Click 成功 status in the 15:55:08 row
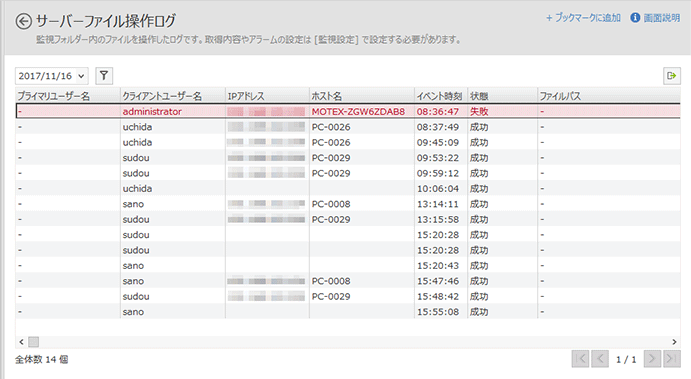This screenshot has width=691, height=379. pyautogui.click(x=479, y=312)
